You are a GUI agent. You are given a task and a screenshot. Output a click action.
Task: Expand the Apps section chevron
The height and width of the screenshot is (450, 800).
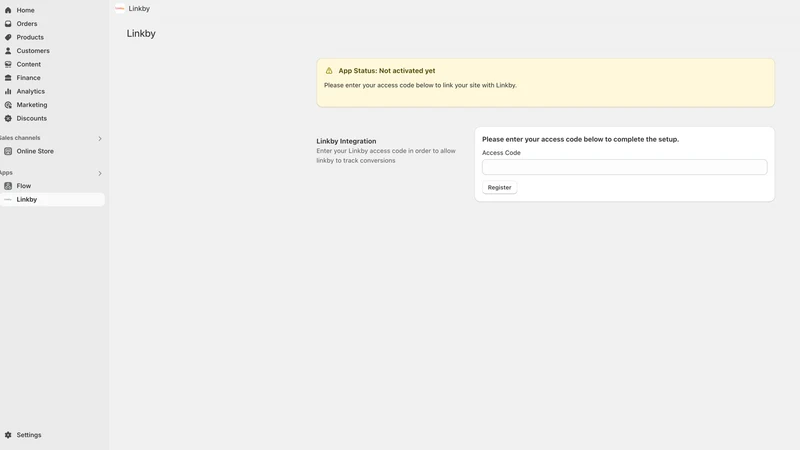(x=100, y=173)
